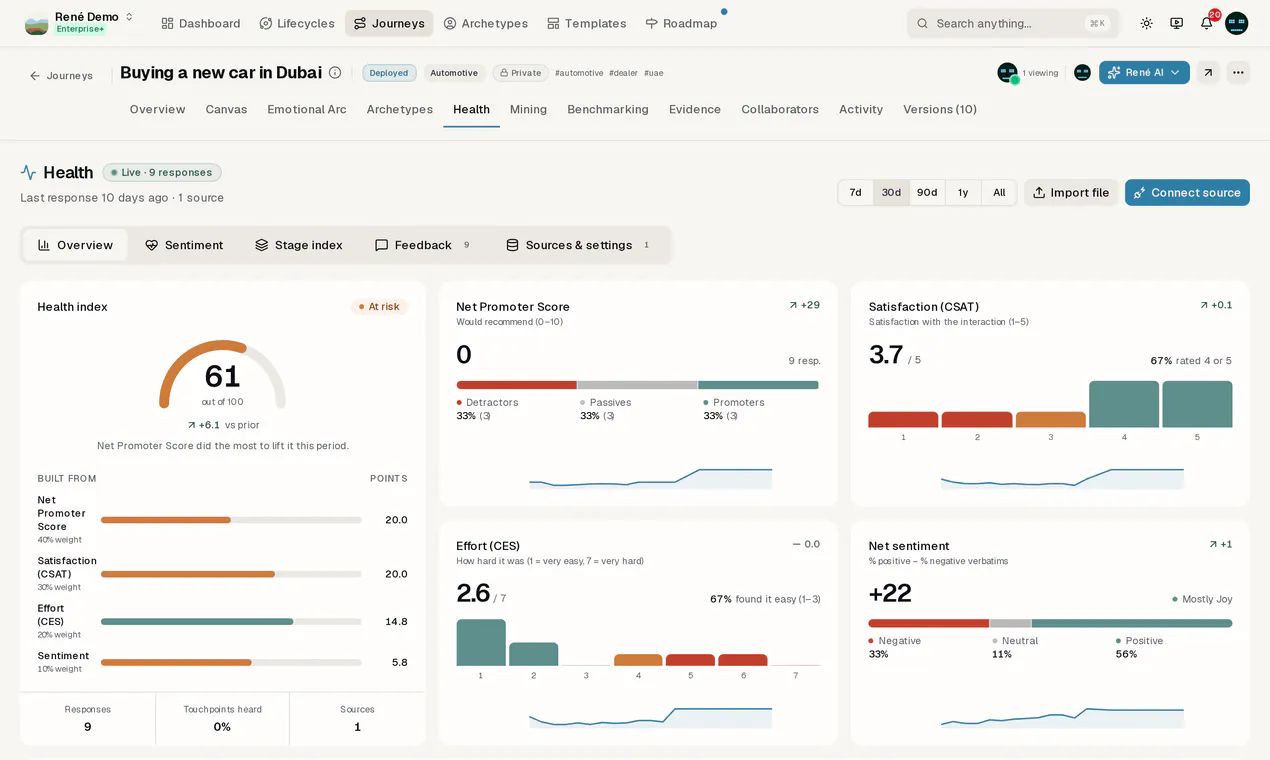Click the info icon beside journey title
The image size is (1270, 760).
pyautogui.click(x=335, y=73)
